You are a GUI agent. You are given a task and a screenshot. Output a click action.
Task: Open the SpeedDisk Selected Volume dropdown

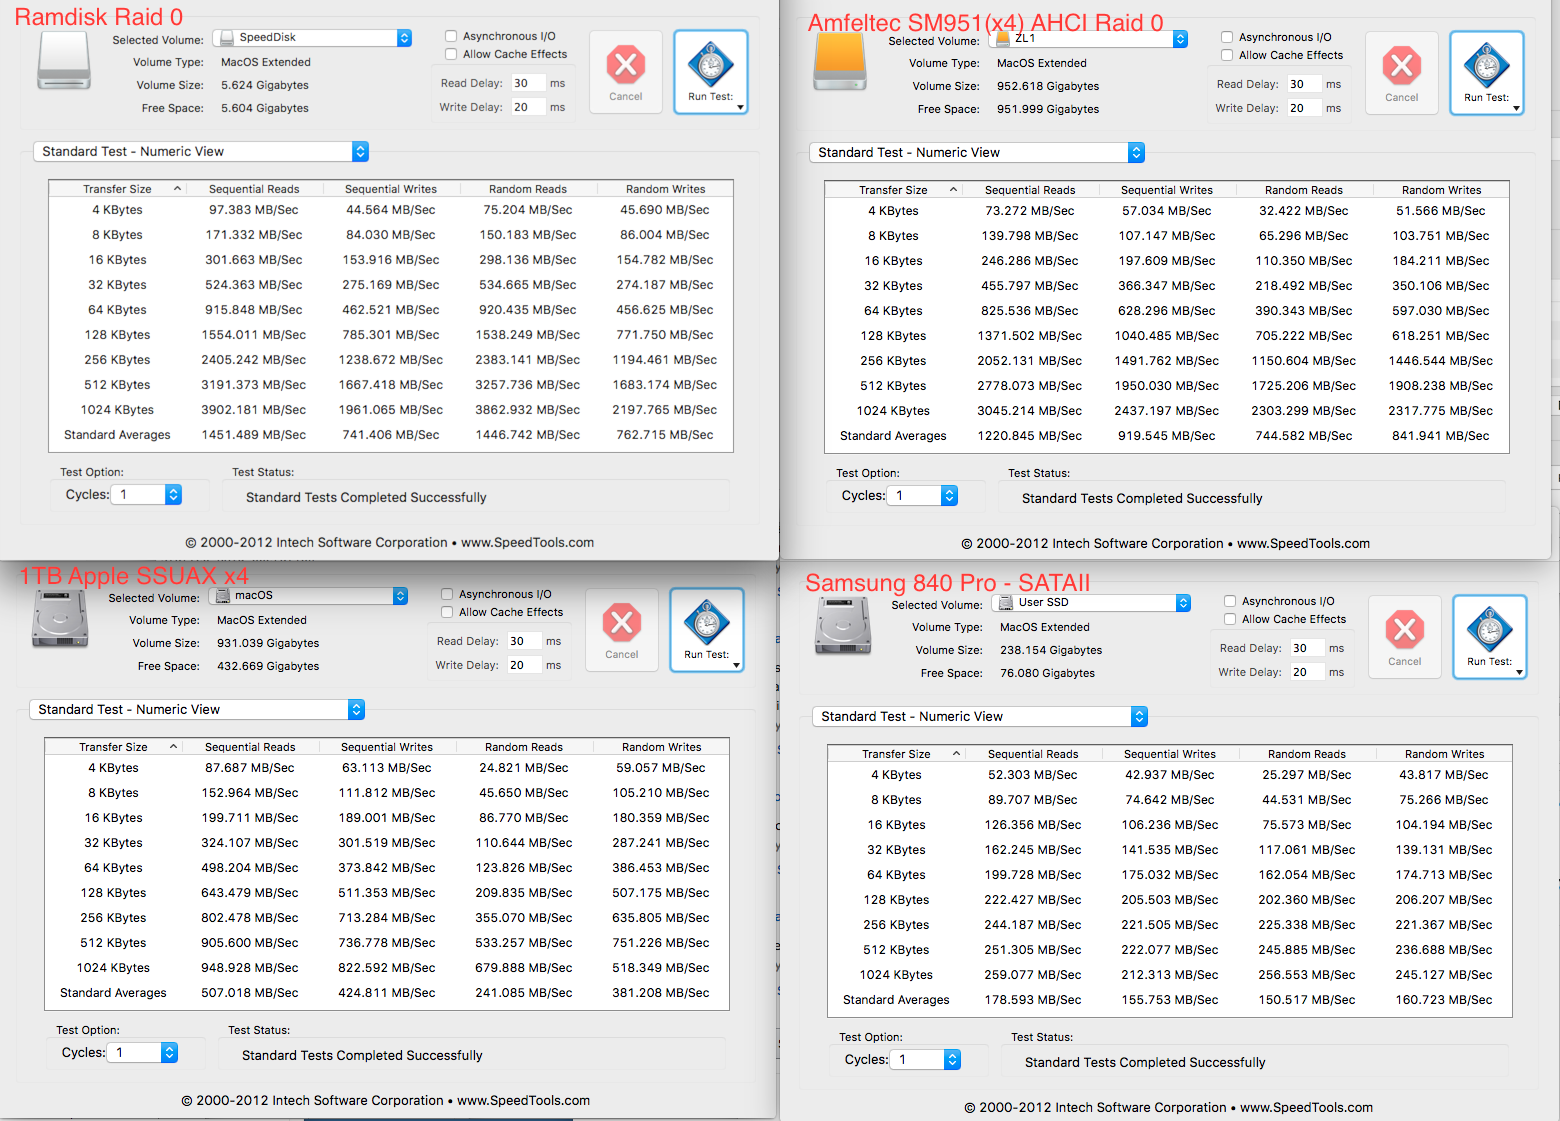point(312,38)
